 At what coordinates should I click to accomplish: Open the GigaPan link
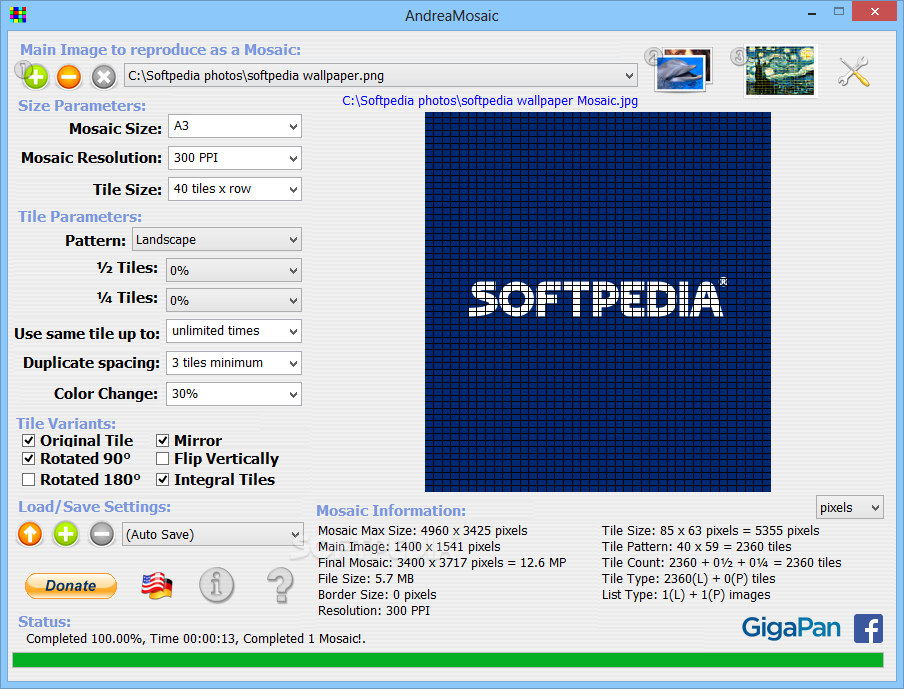pos(791,628)
